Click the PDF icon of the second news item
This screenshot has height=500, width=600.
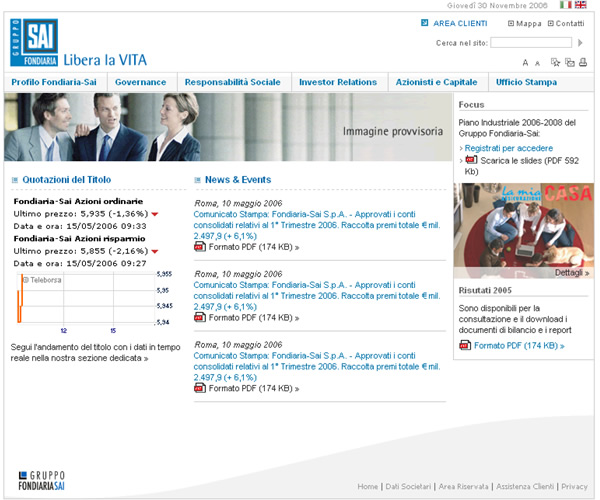200,317
